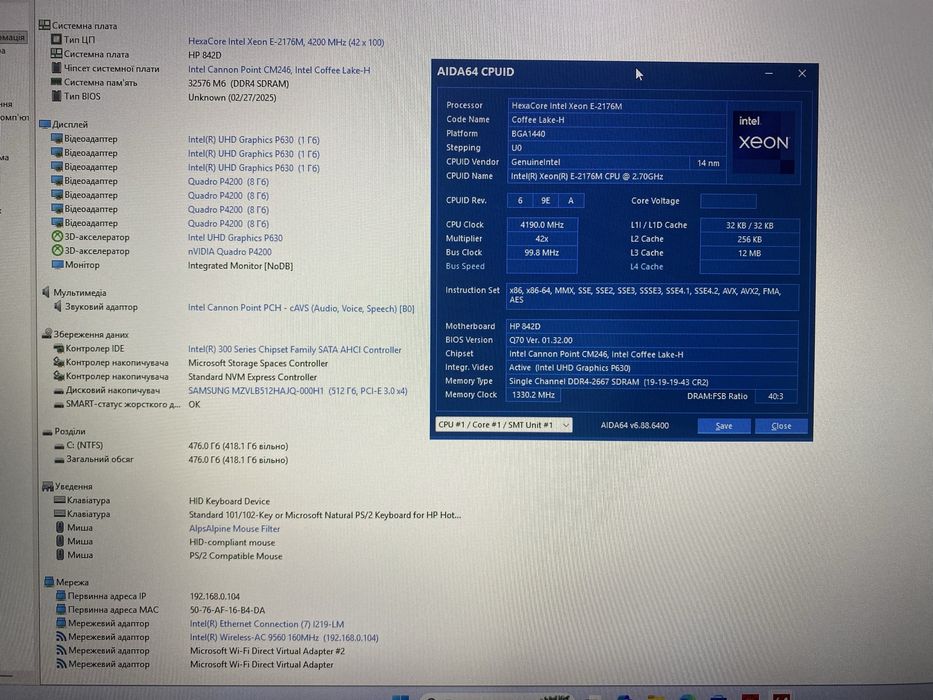Screen dimensions: 933x700
Task: Click the 14 nm process field
Action: point(708,162)
